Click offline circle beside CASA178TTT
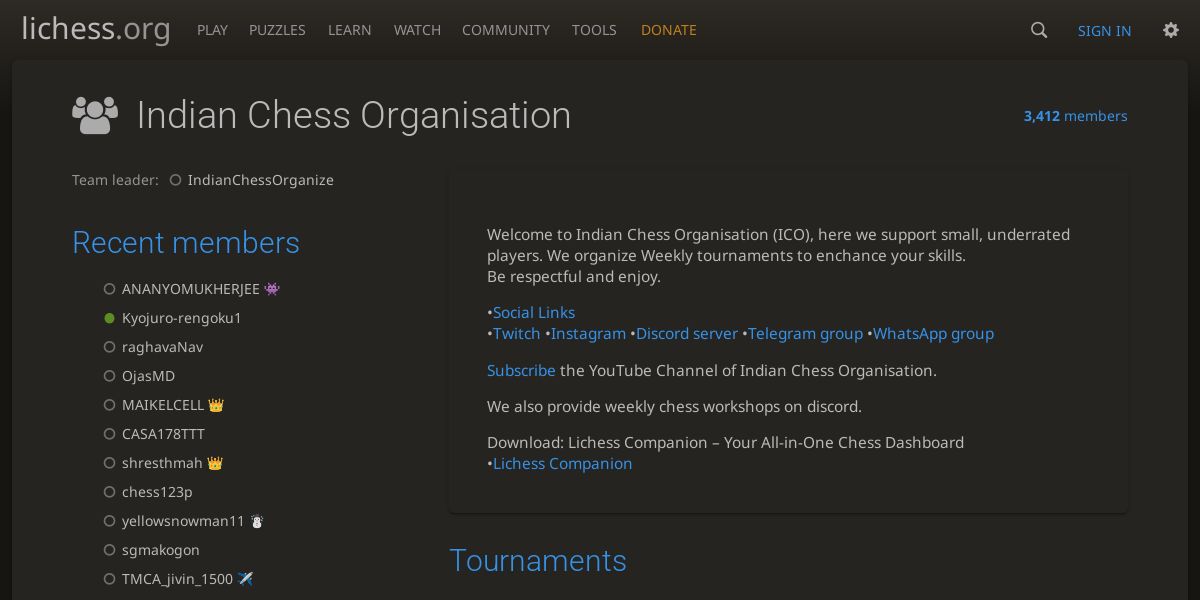Screen dimensions: 1200x600 (110, 434)
